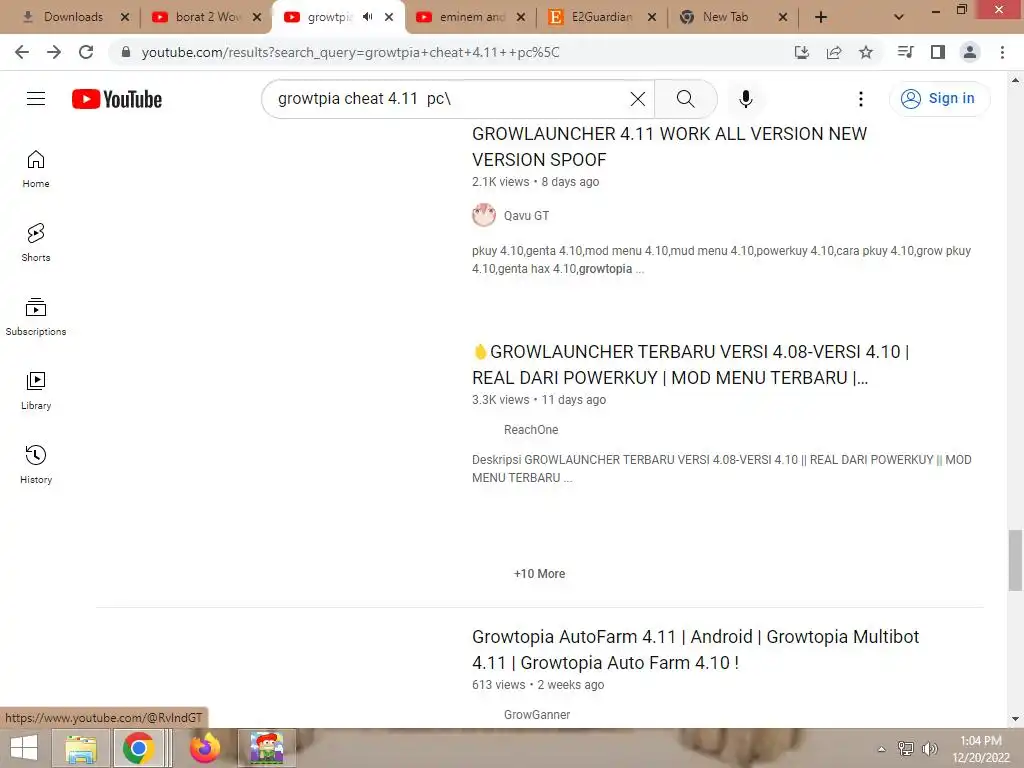Open the Growtopia AutoFarm 4.11 video
This screenshot has height=768, width=1024.
696,649
